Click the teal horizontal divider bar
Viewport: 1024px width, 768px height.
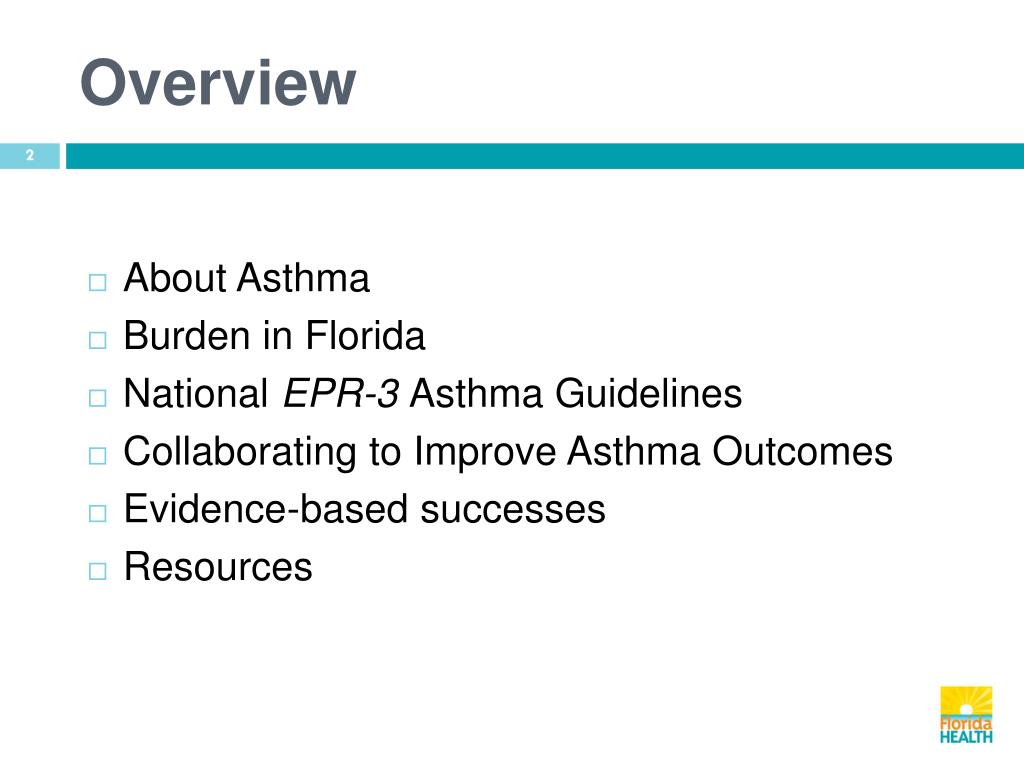545,155
